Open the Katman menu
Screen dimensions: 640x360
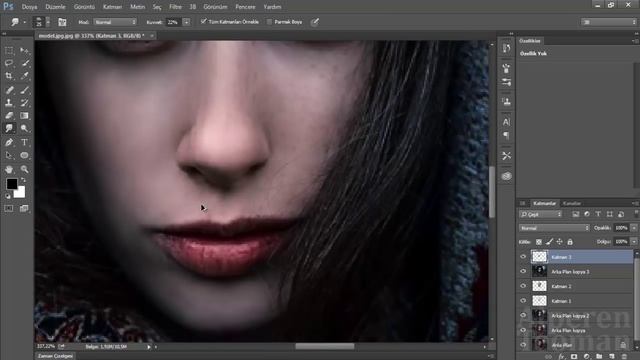coord(113,7)
